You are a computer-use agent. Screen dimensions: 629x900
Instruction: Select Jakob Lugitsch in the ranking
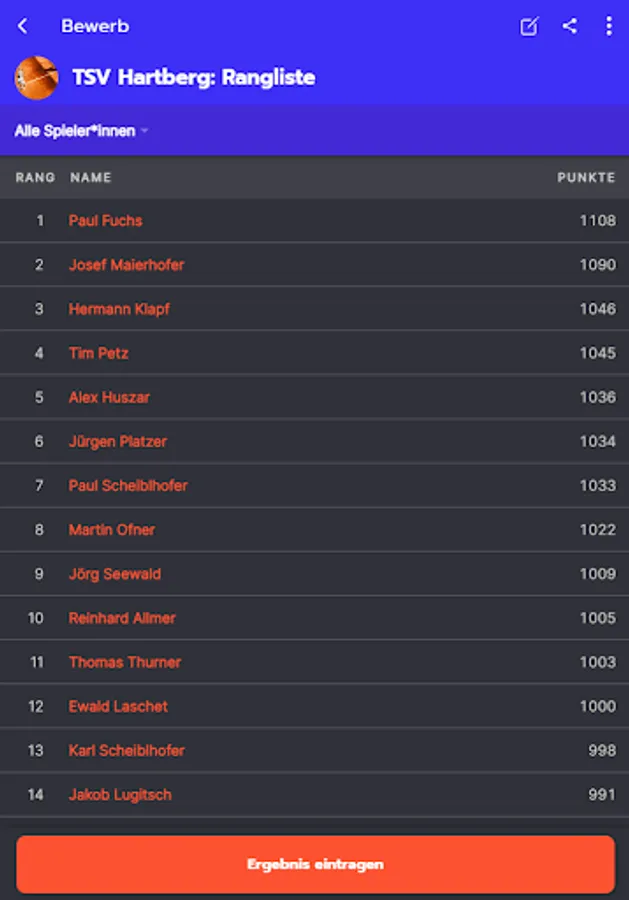click(x=120, y=794)
